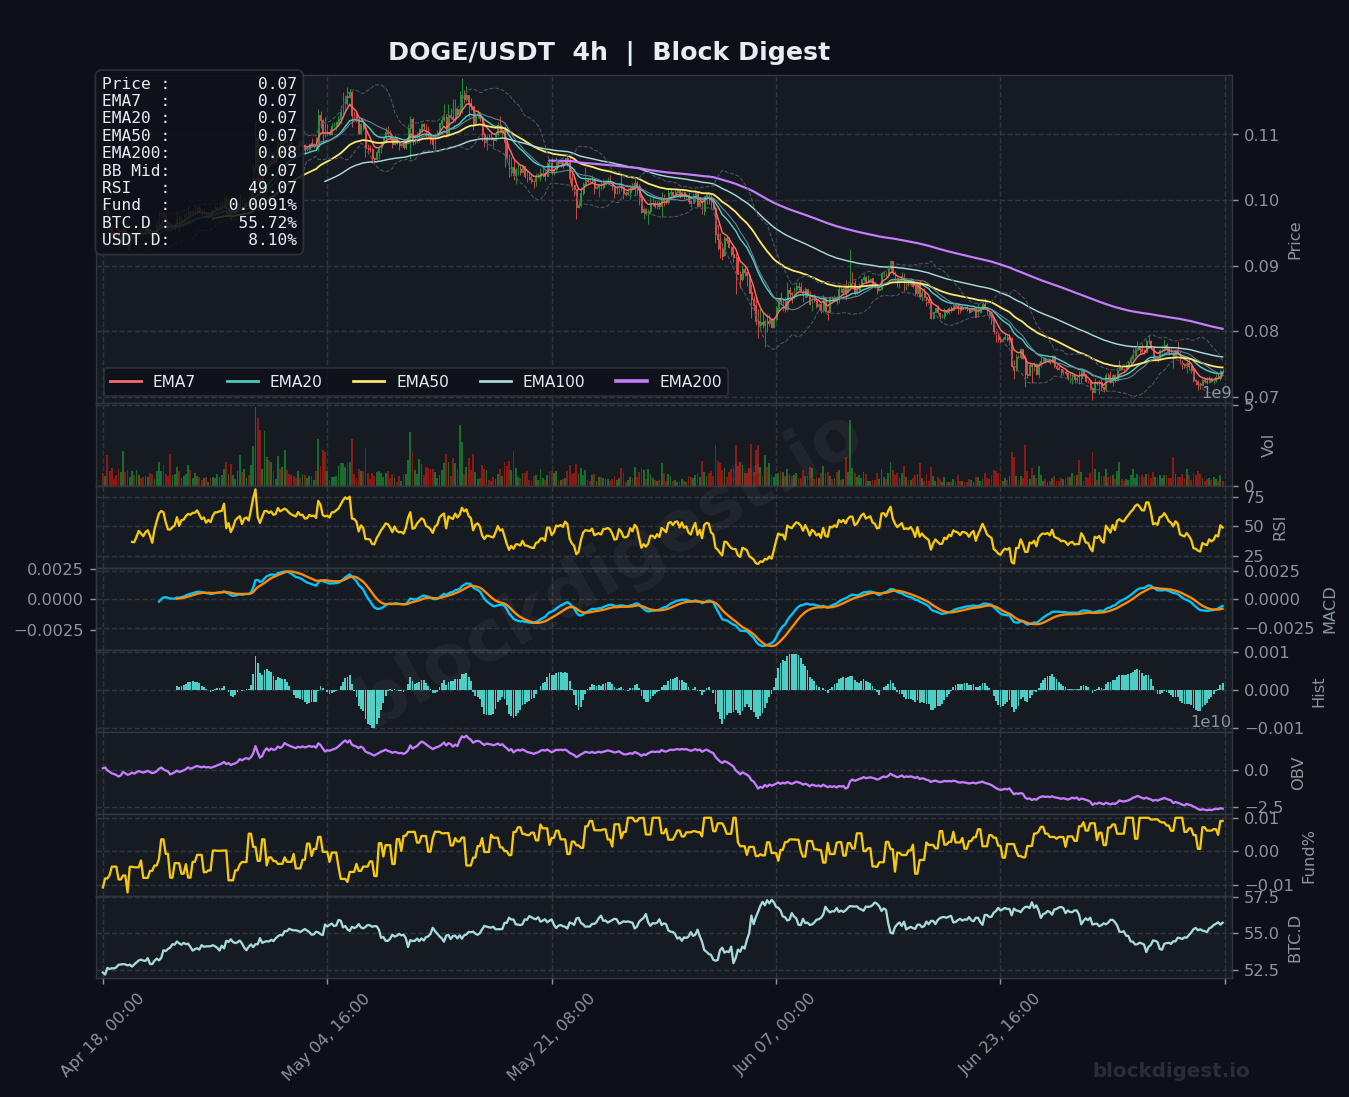The width and height of the screenshot is (1349, 1097).
Task: Click the Vol panel axis label
Action: (x=1268, y=446)
